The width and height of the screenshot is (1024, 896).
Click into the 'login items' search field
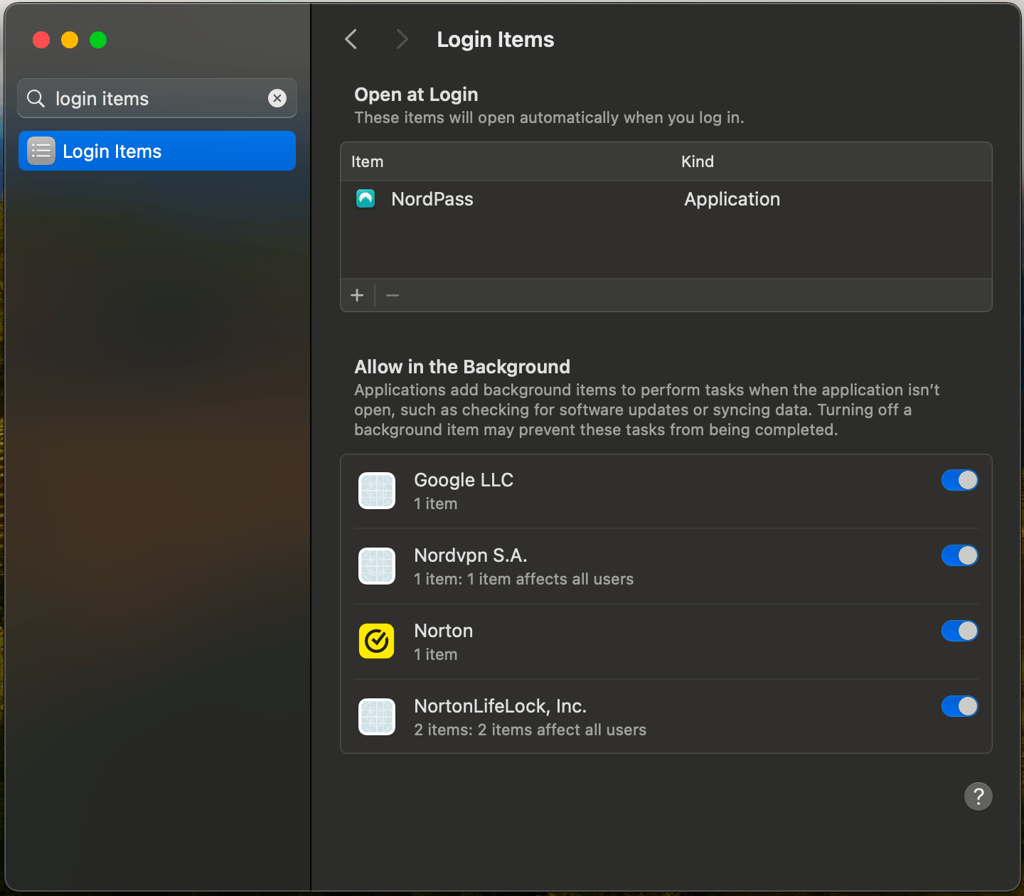(157, 98)
